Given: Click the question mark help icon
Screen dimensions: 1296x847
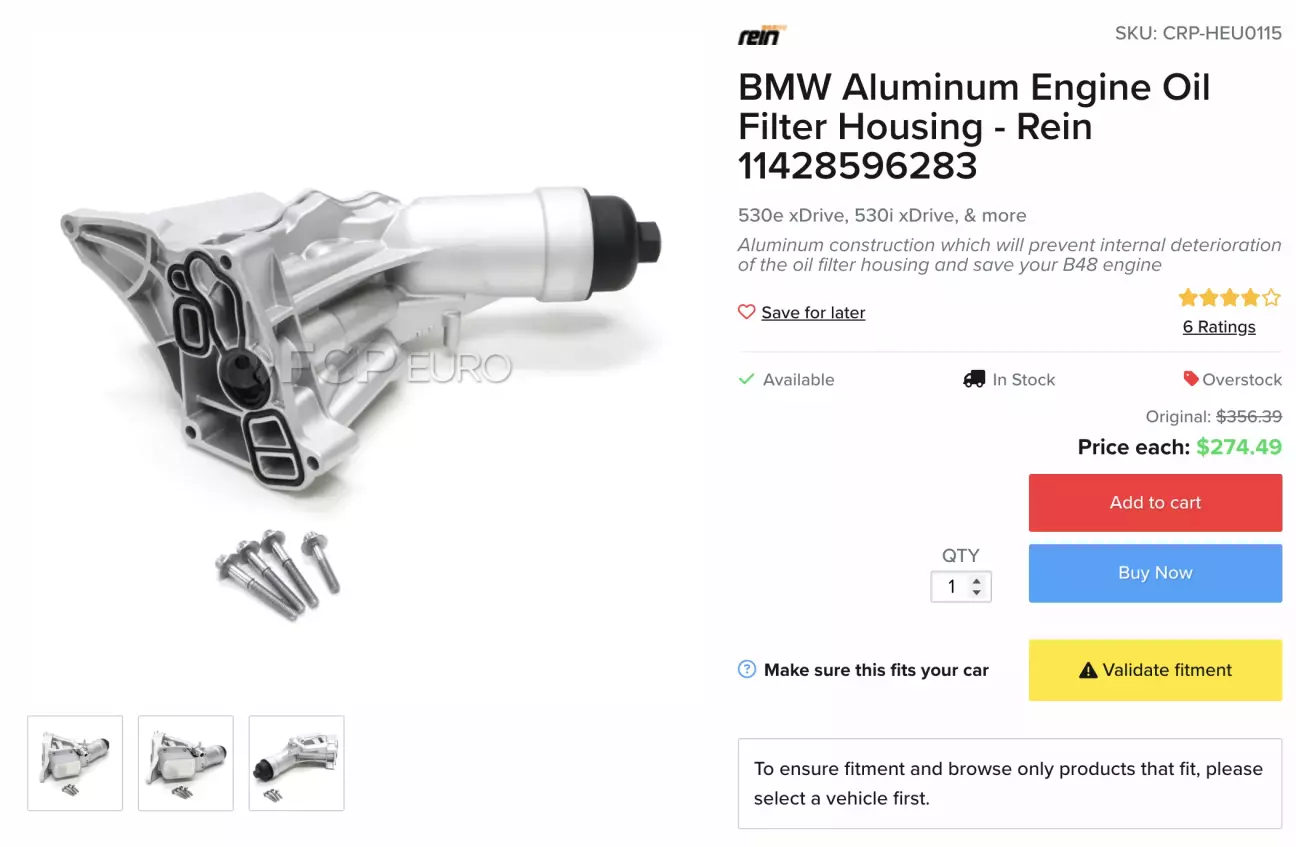Looking at the screenshot, I should [x=747, y=670].
